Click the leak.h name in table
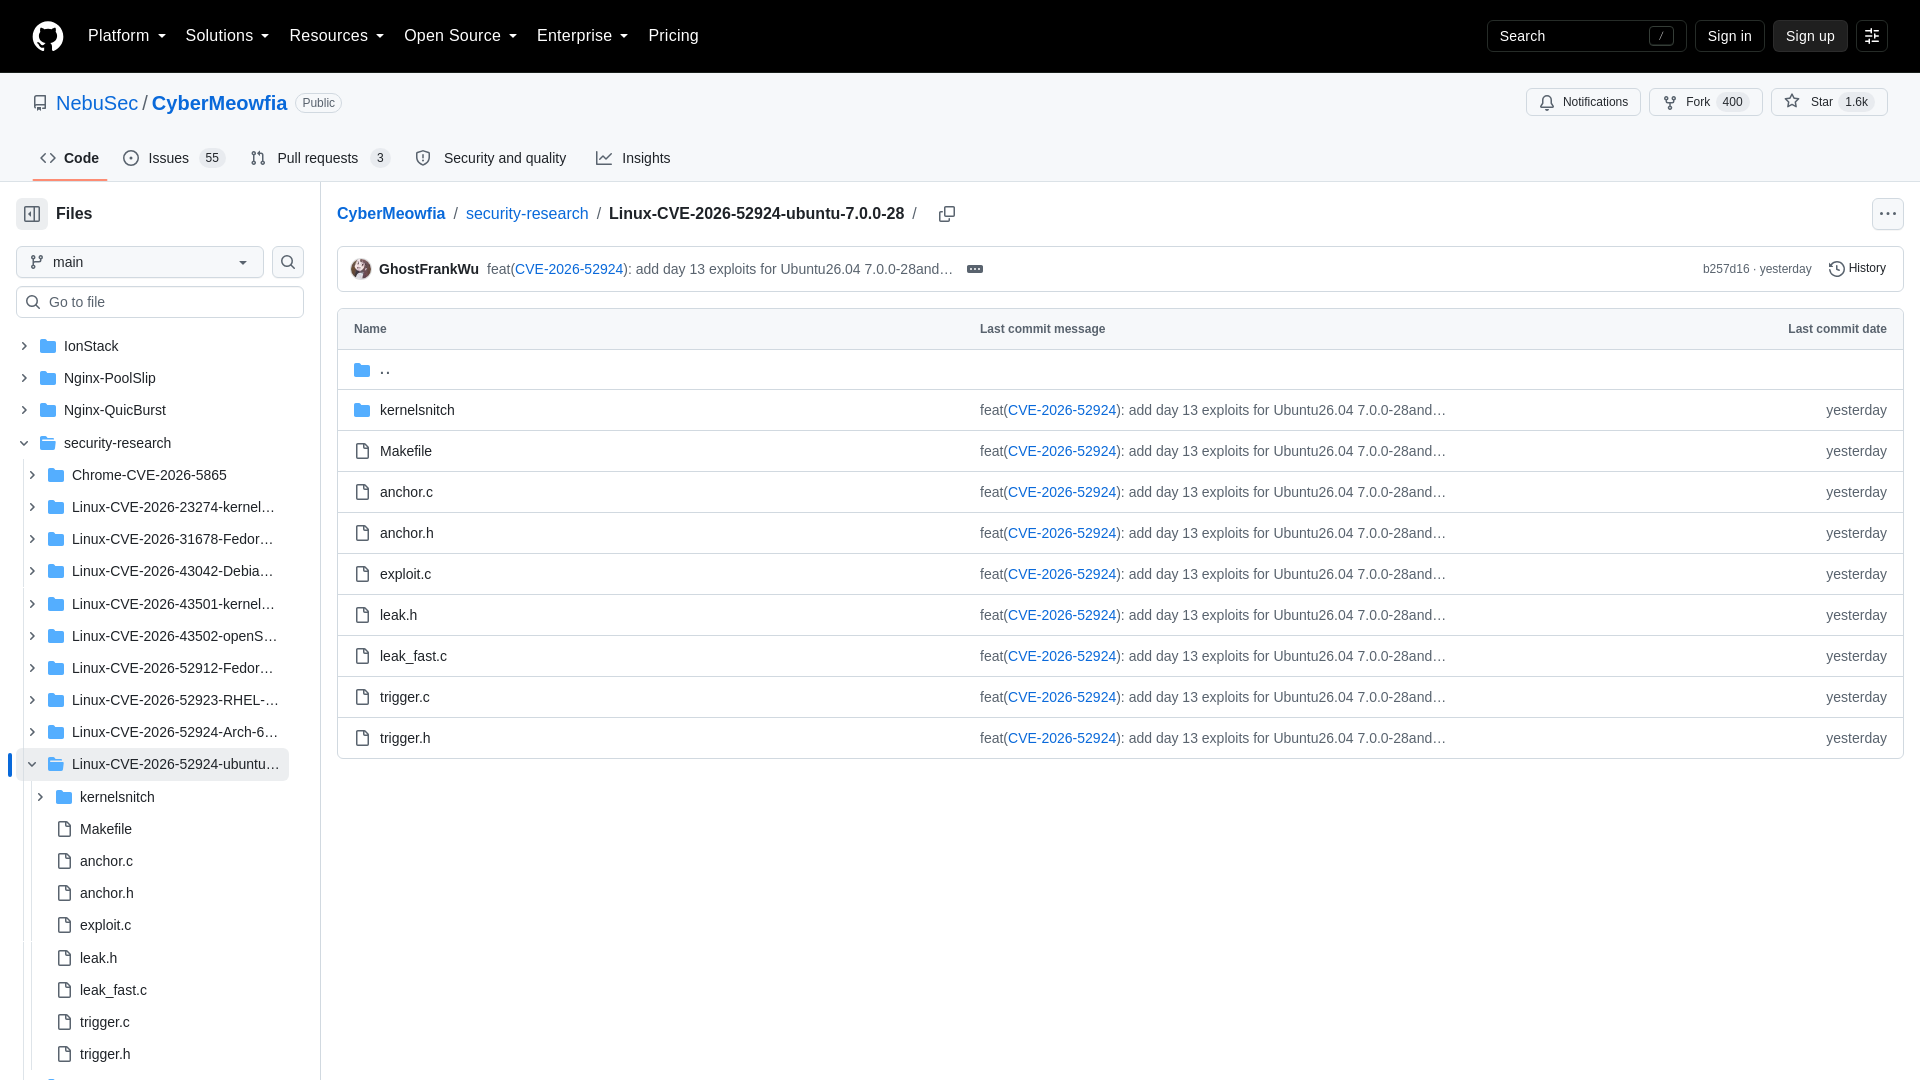This screenshot has height=1080, width=1920. click(398, 615)
